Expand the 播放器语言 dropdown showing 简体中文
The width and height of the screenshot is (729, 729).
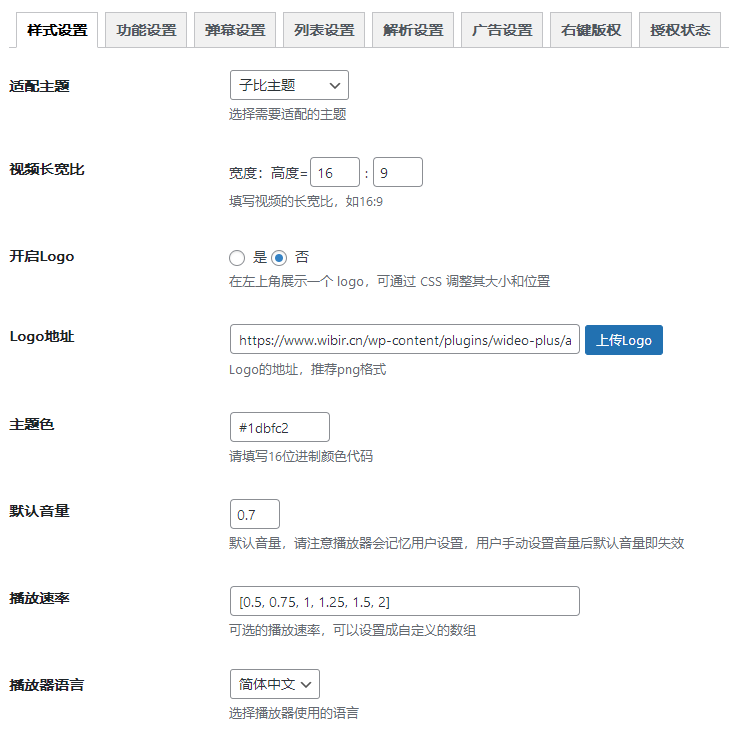click(275, 684)
